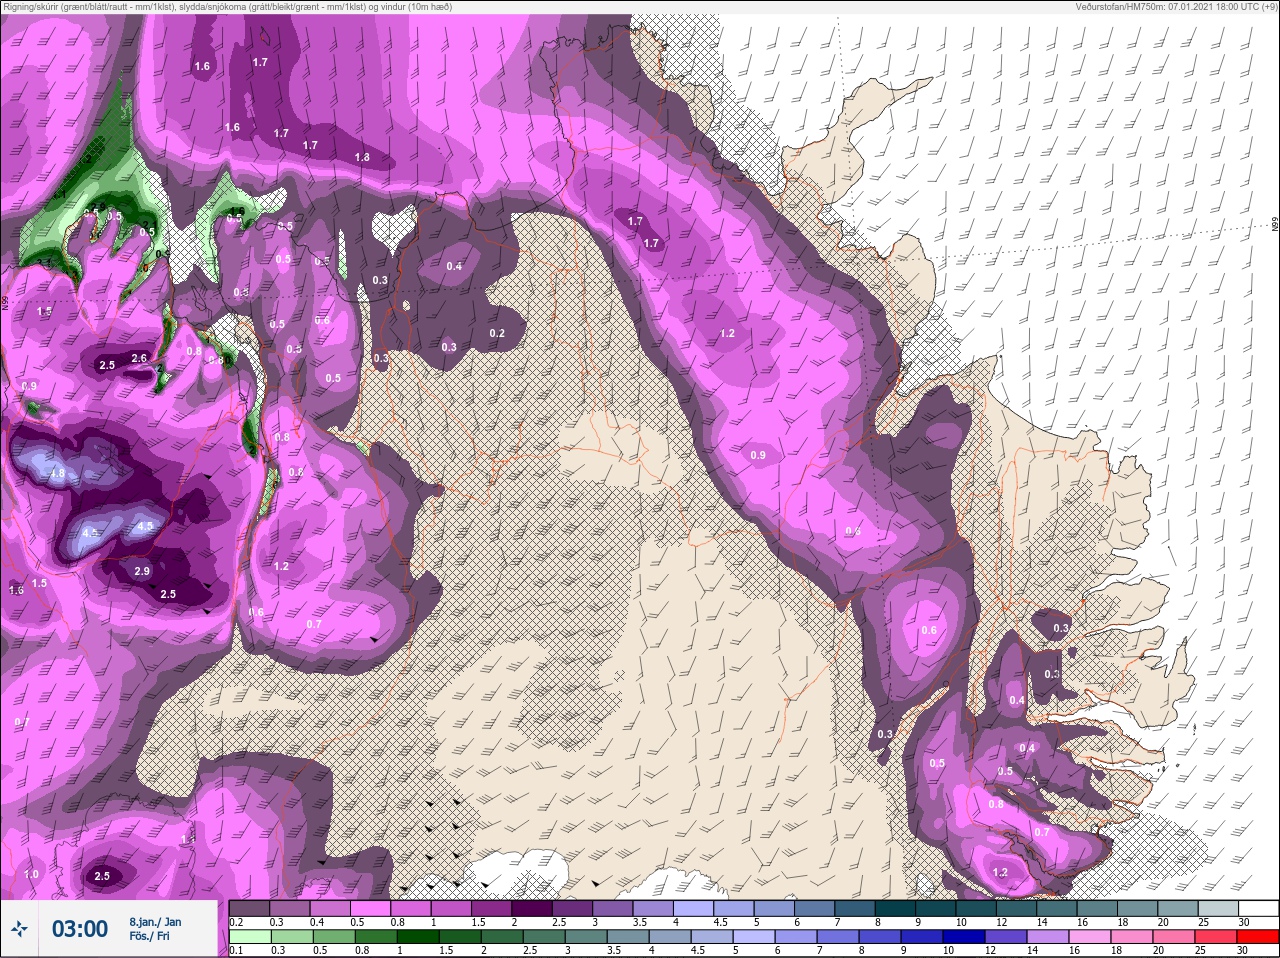Select the 03:00 forecast time display
Screen dimensions: 1280x958
[x=80, y=929]
